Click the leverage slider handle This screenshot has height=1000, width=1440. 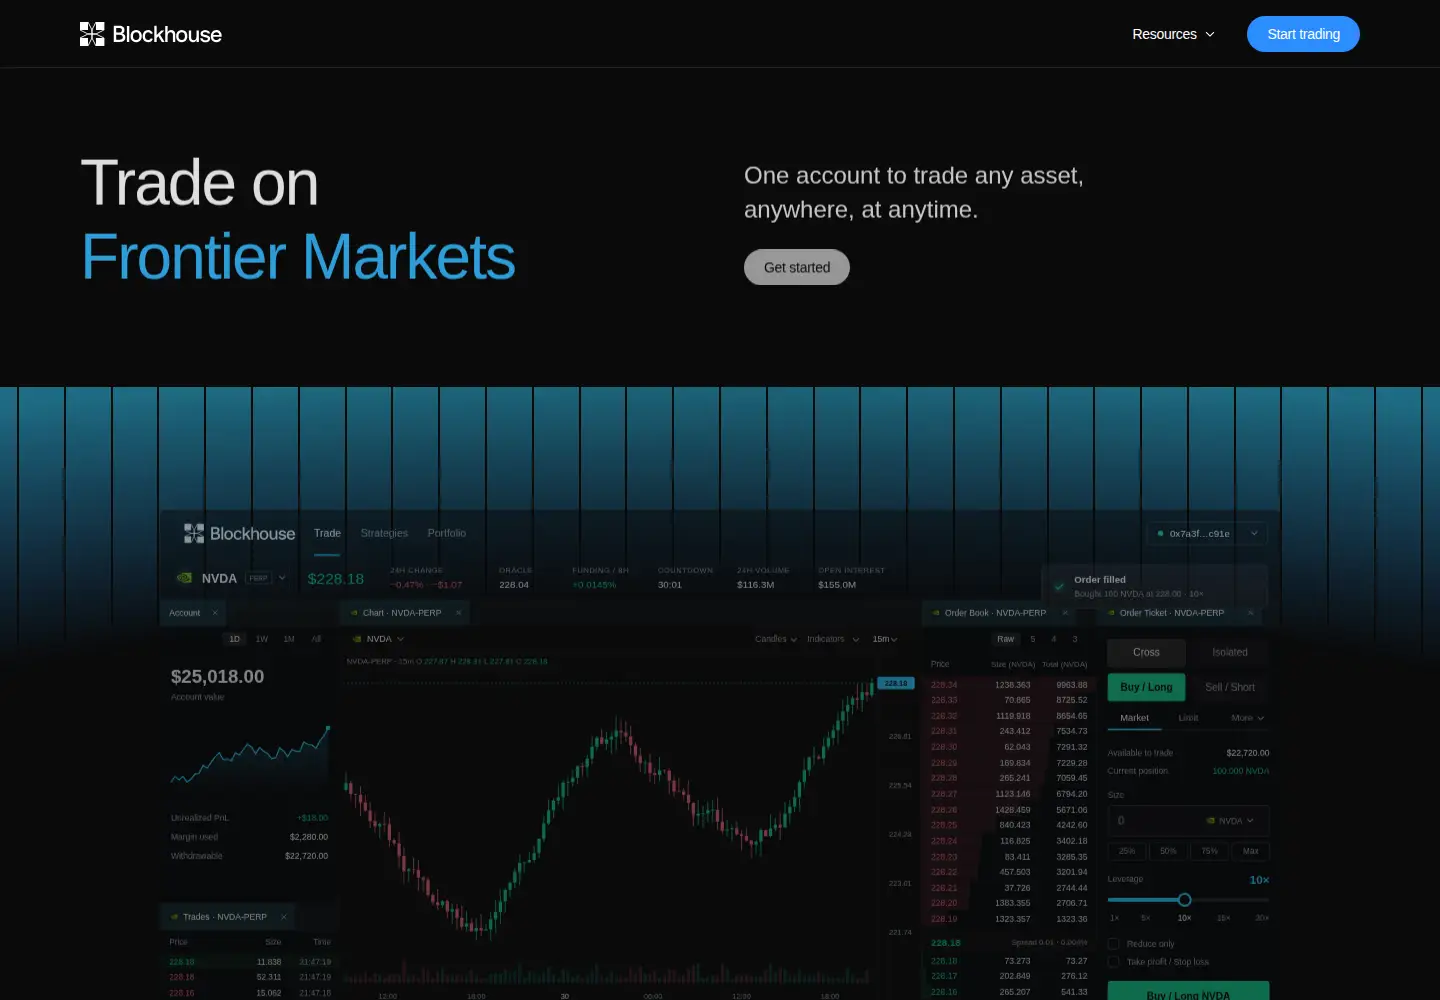click(x=1184, y=900)
